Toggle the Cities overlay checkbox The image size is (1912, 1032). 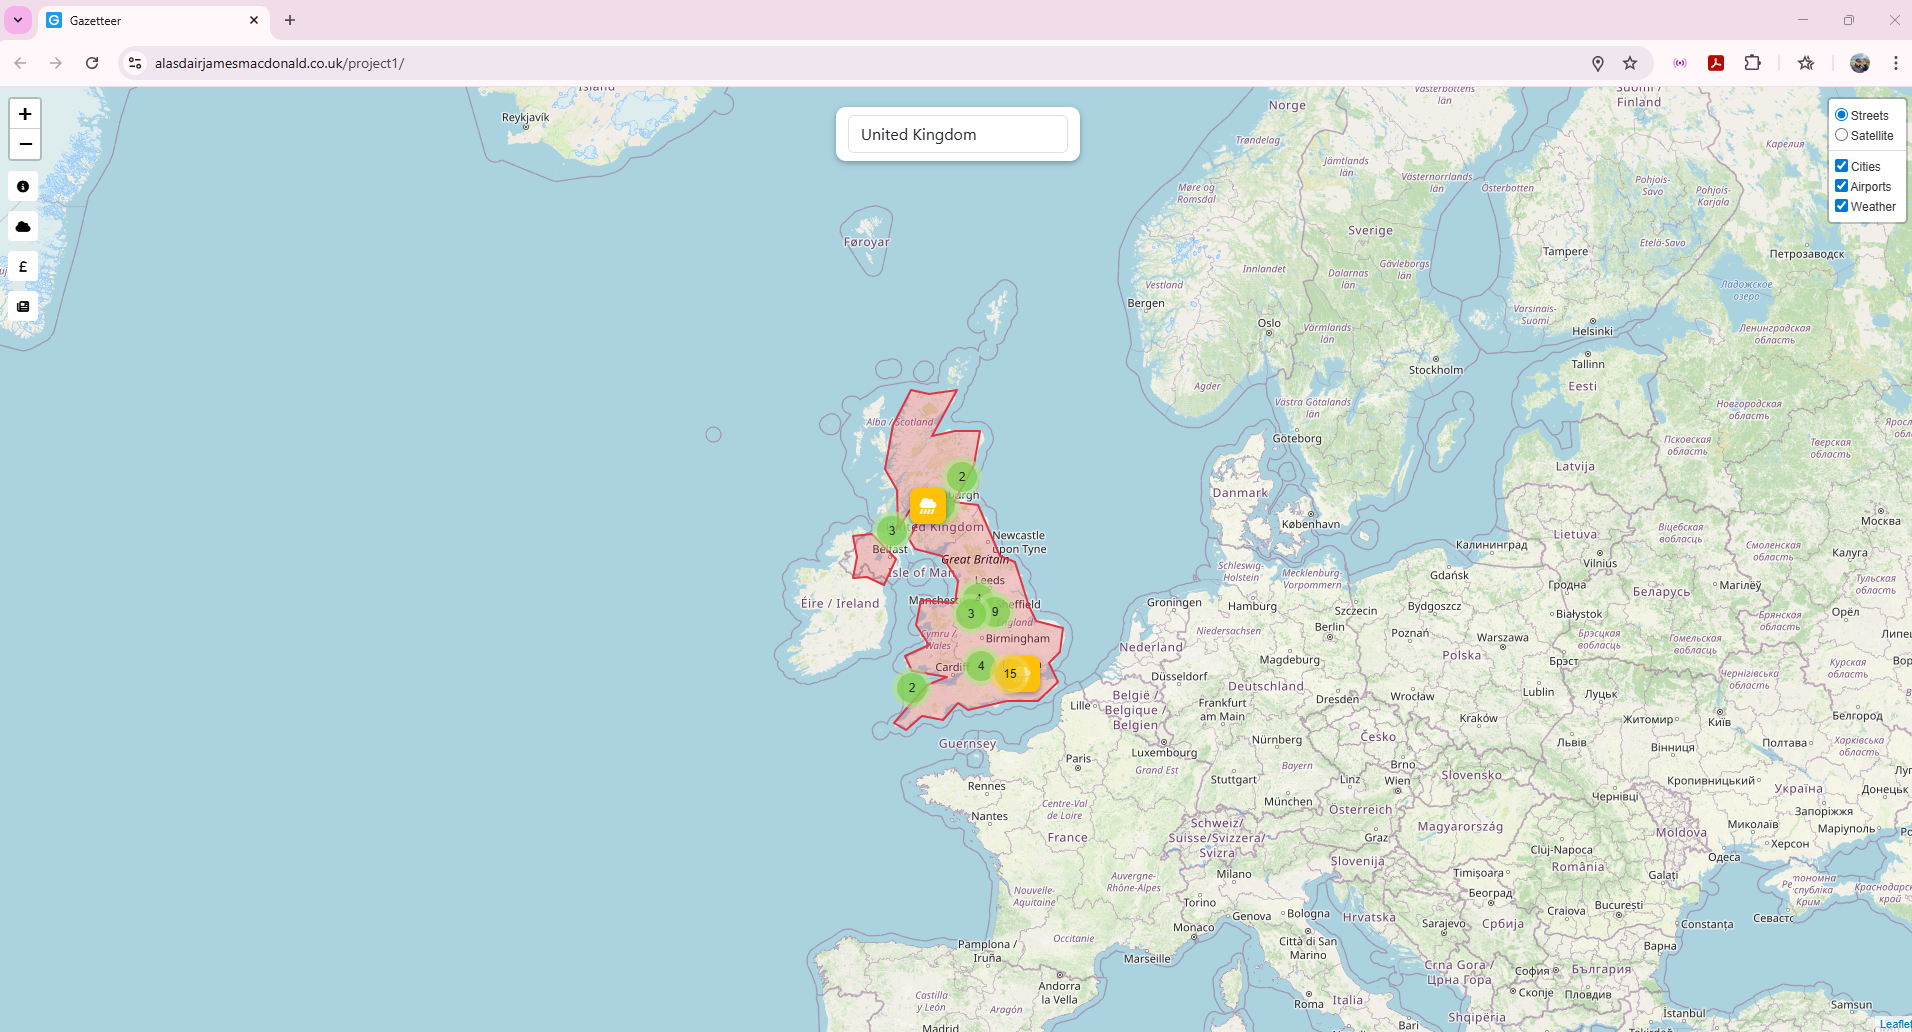[x=1841, y=166]
